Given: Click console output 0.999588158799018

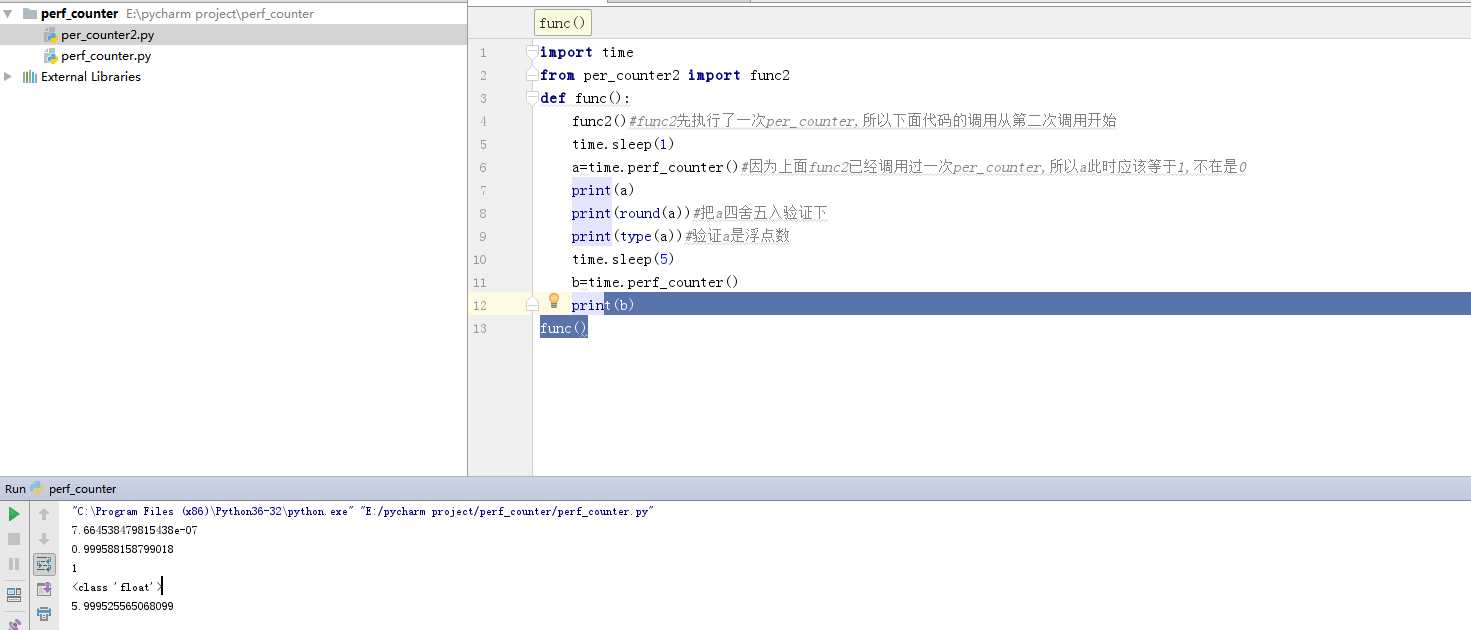Looking at the screenshot, I should coord(122,549).
